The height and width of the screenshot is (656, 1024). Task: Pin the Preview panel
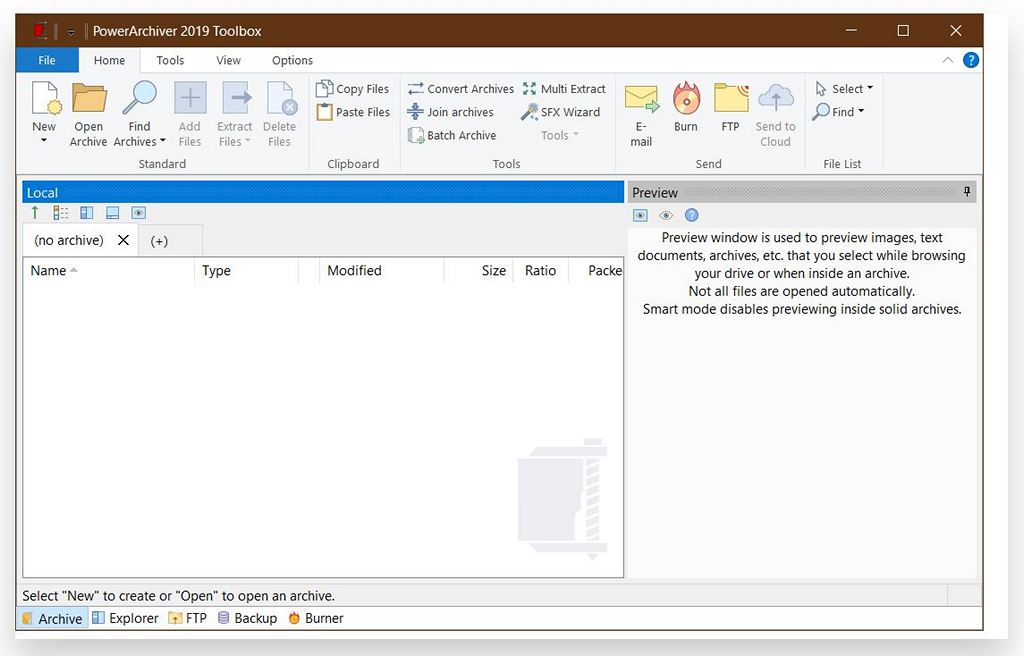click(967, 191)
